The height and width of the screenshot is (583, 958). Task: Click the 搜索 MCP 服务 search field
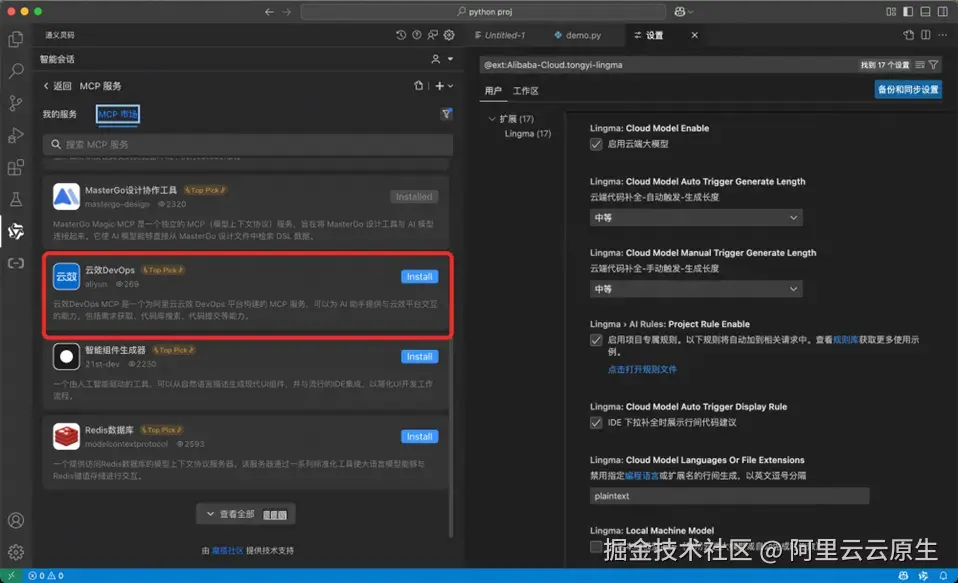click(x=248, y=145)
